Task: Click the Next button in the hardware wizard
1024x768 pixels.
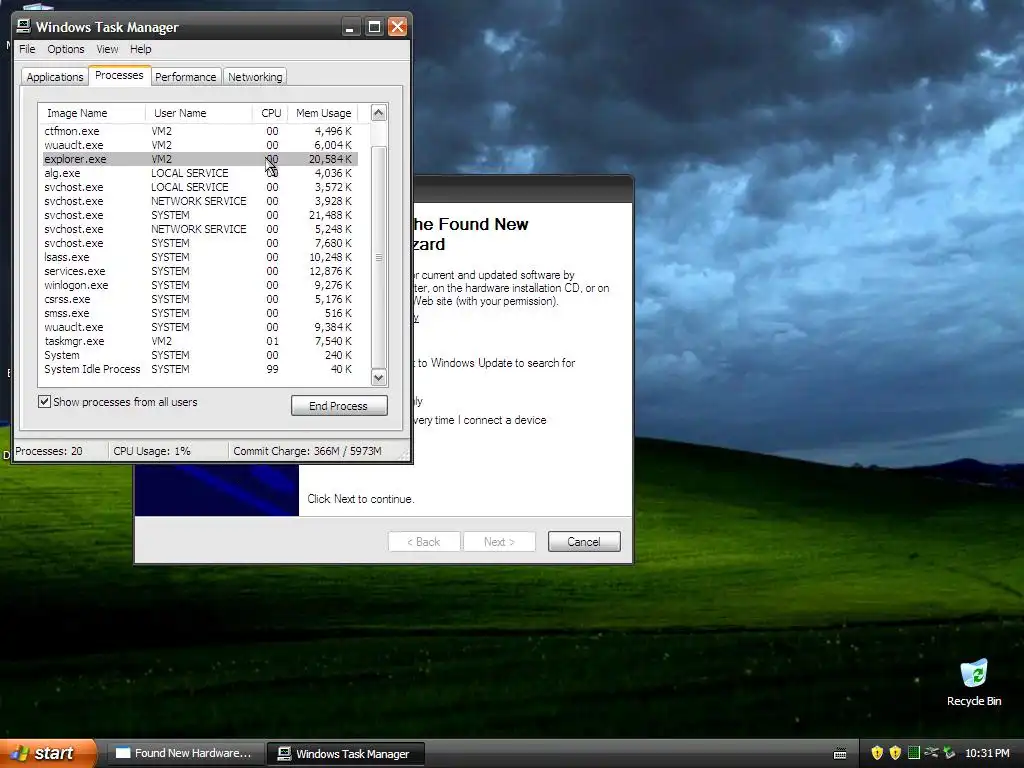Action: [499, 541]
